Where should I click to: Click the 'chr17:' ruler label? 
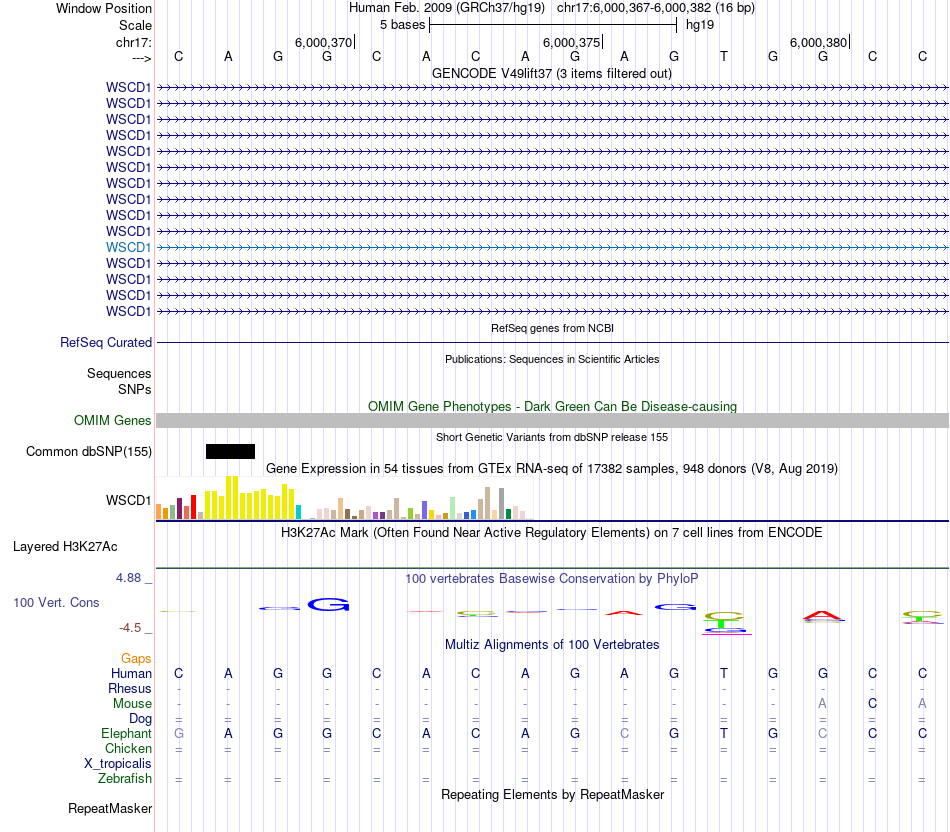133,42
